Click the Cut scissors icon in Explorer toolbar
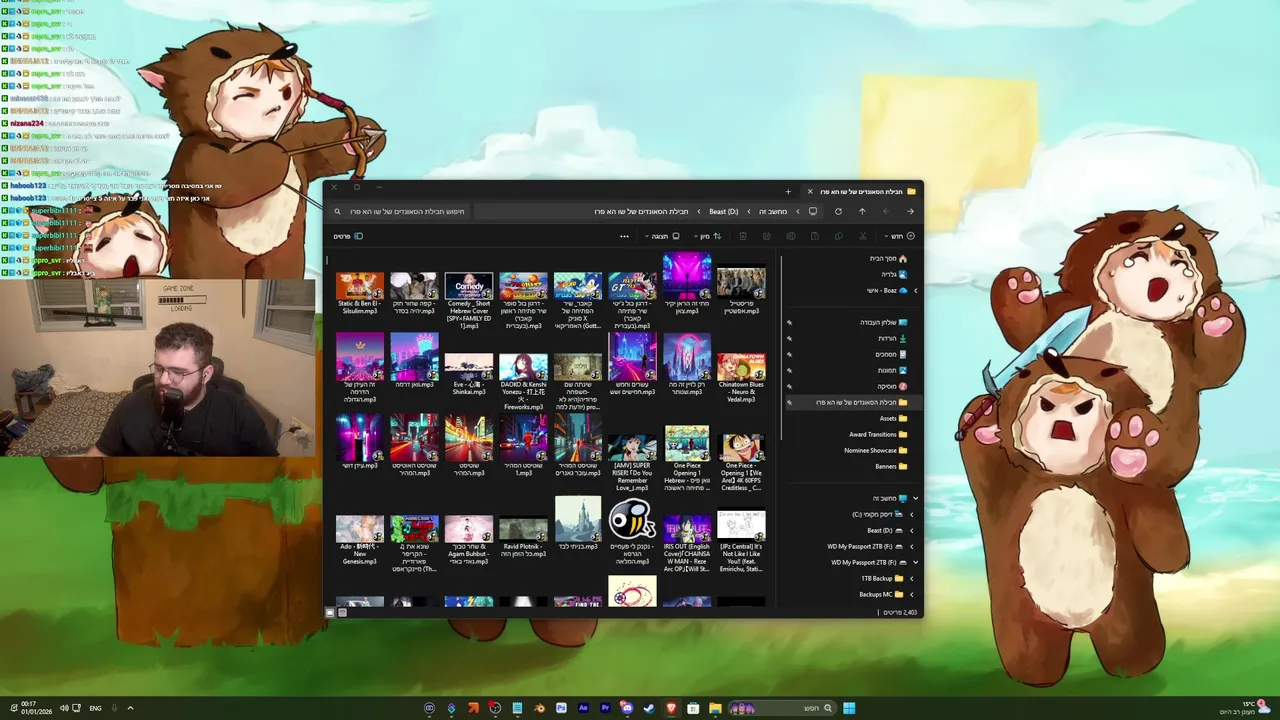 pyautogui.click(x=862, y=236)
